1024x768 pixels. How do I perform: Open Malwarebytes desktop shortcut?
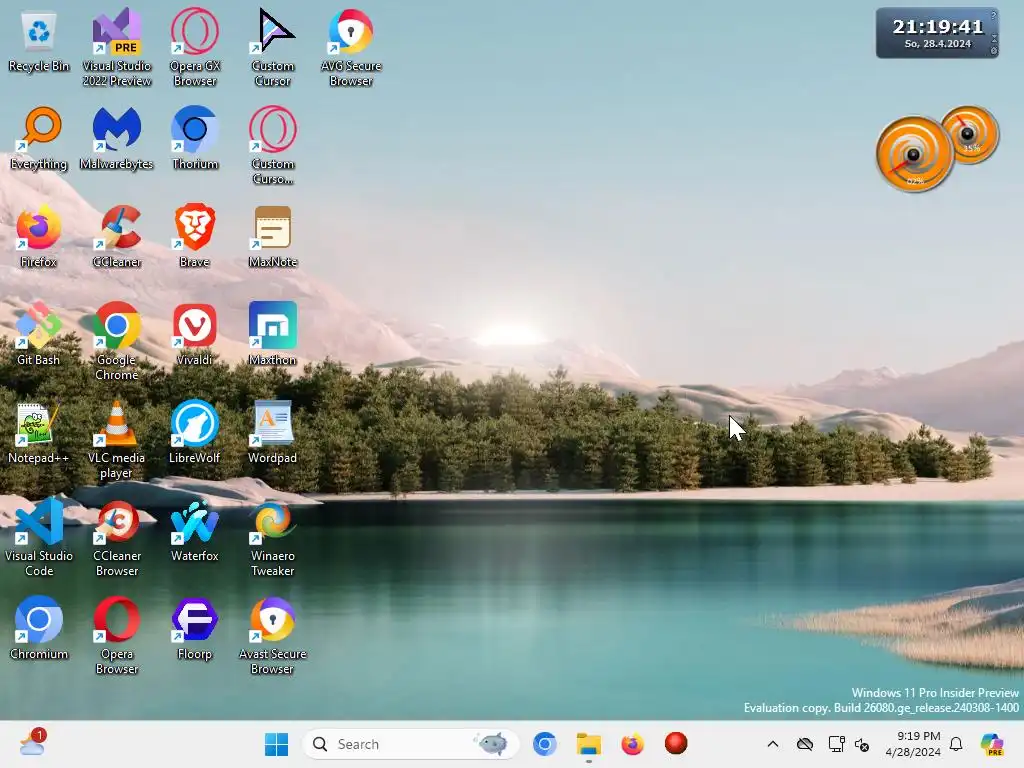click(x=117, y=138)
